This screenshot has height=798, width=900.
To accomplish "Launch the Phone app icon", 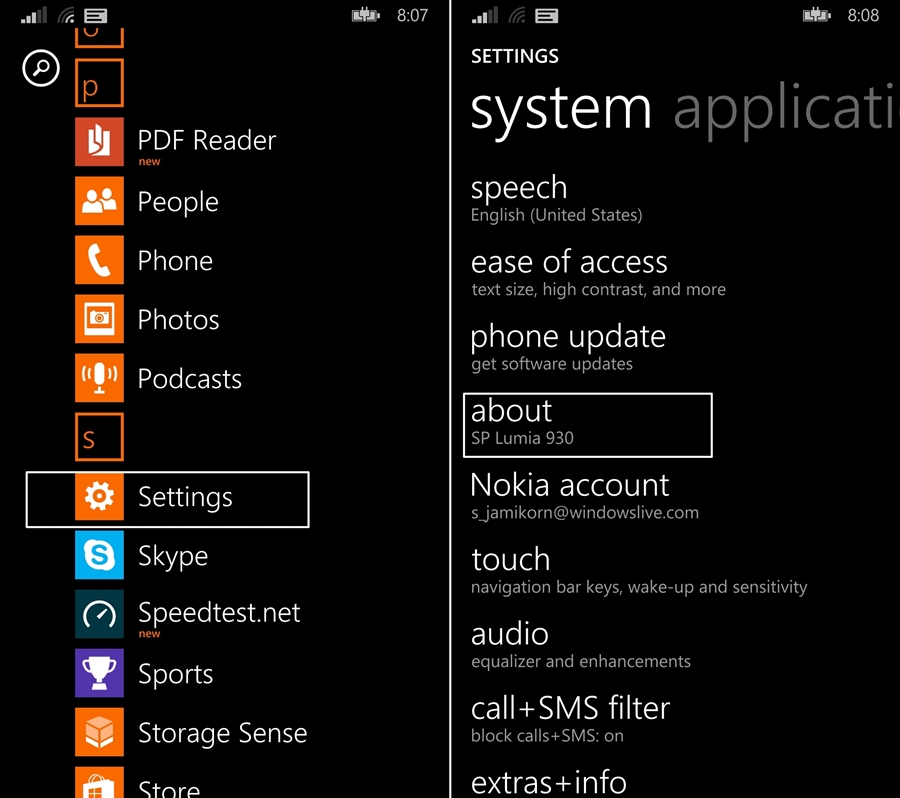I will coord(99,260).
